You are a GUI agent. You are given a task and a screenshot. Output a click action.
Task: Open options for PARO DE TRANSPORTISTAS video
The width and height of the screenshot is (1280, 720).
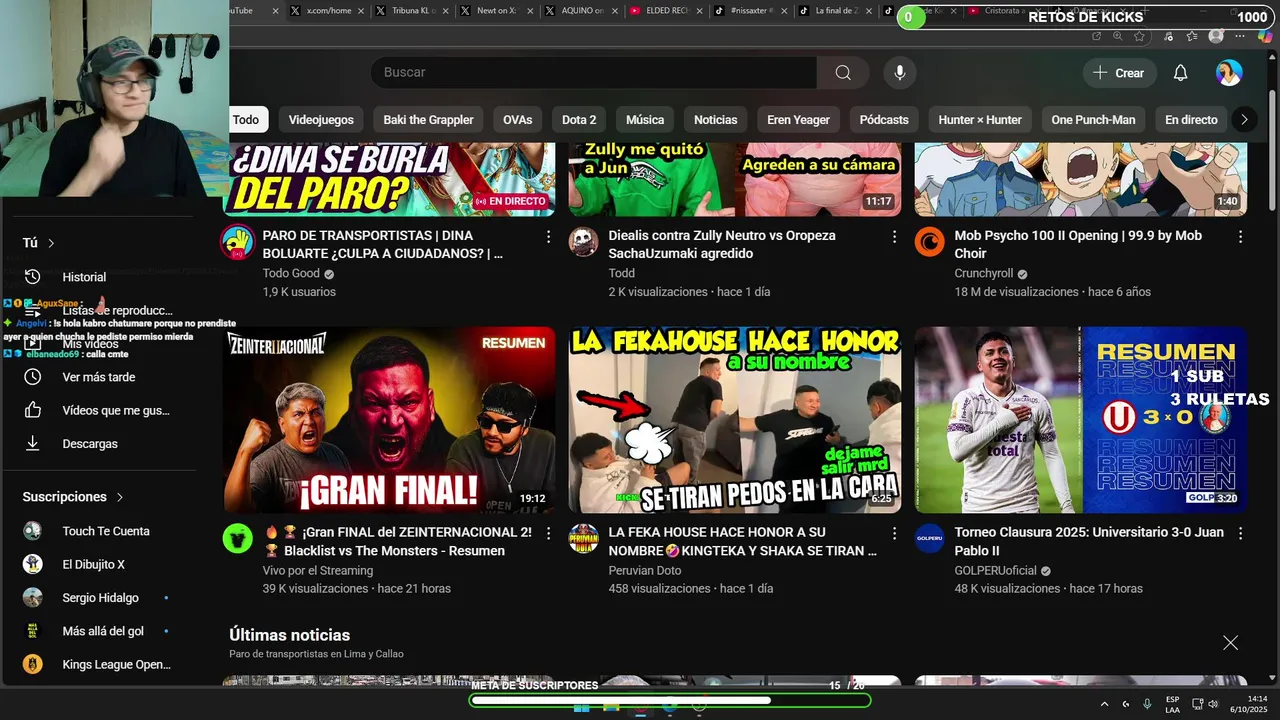point(548,237)
